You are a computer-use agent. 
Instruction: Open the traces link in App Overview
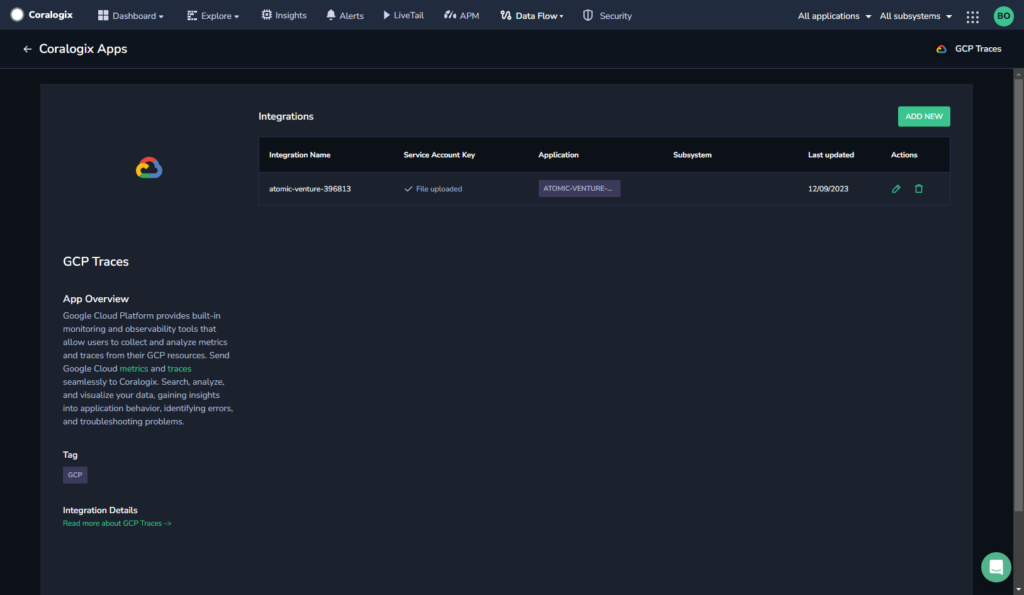click(x=180, y=368)
